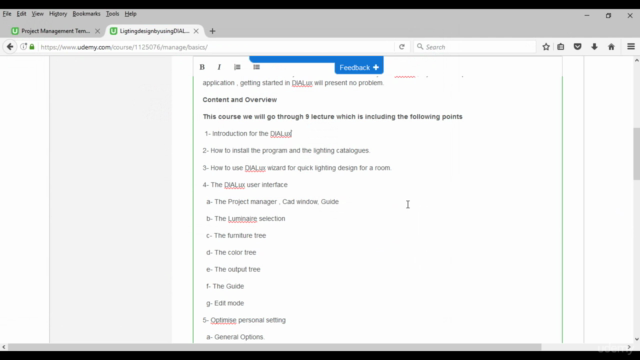Click the udemy.com address bar
This screenshot has height=360, width=640.
[x=216, y=47]
